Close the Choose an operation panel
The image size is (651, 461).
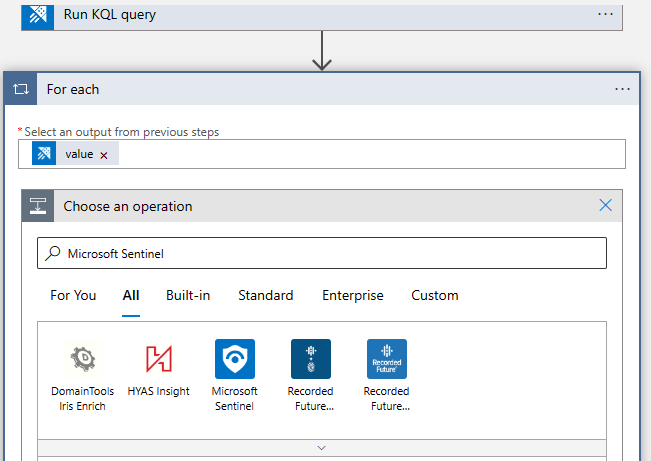[605, 205]
